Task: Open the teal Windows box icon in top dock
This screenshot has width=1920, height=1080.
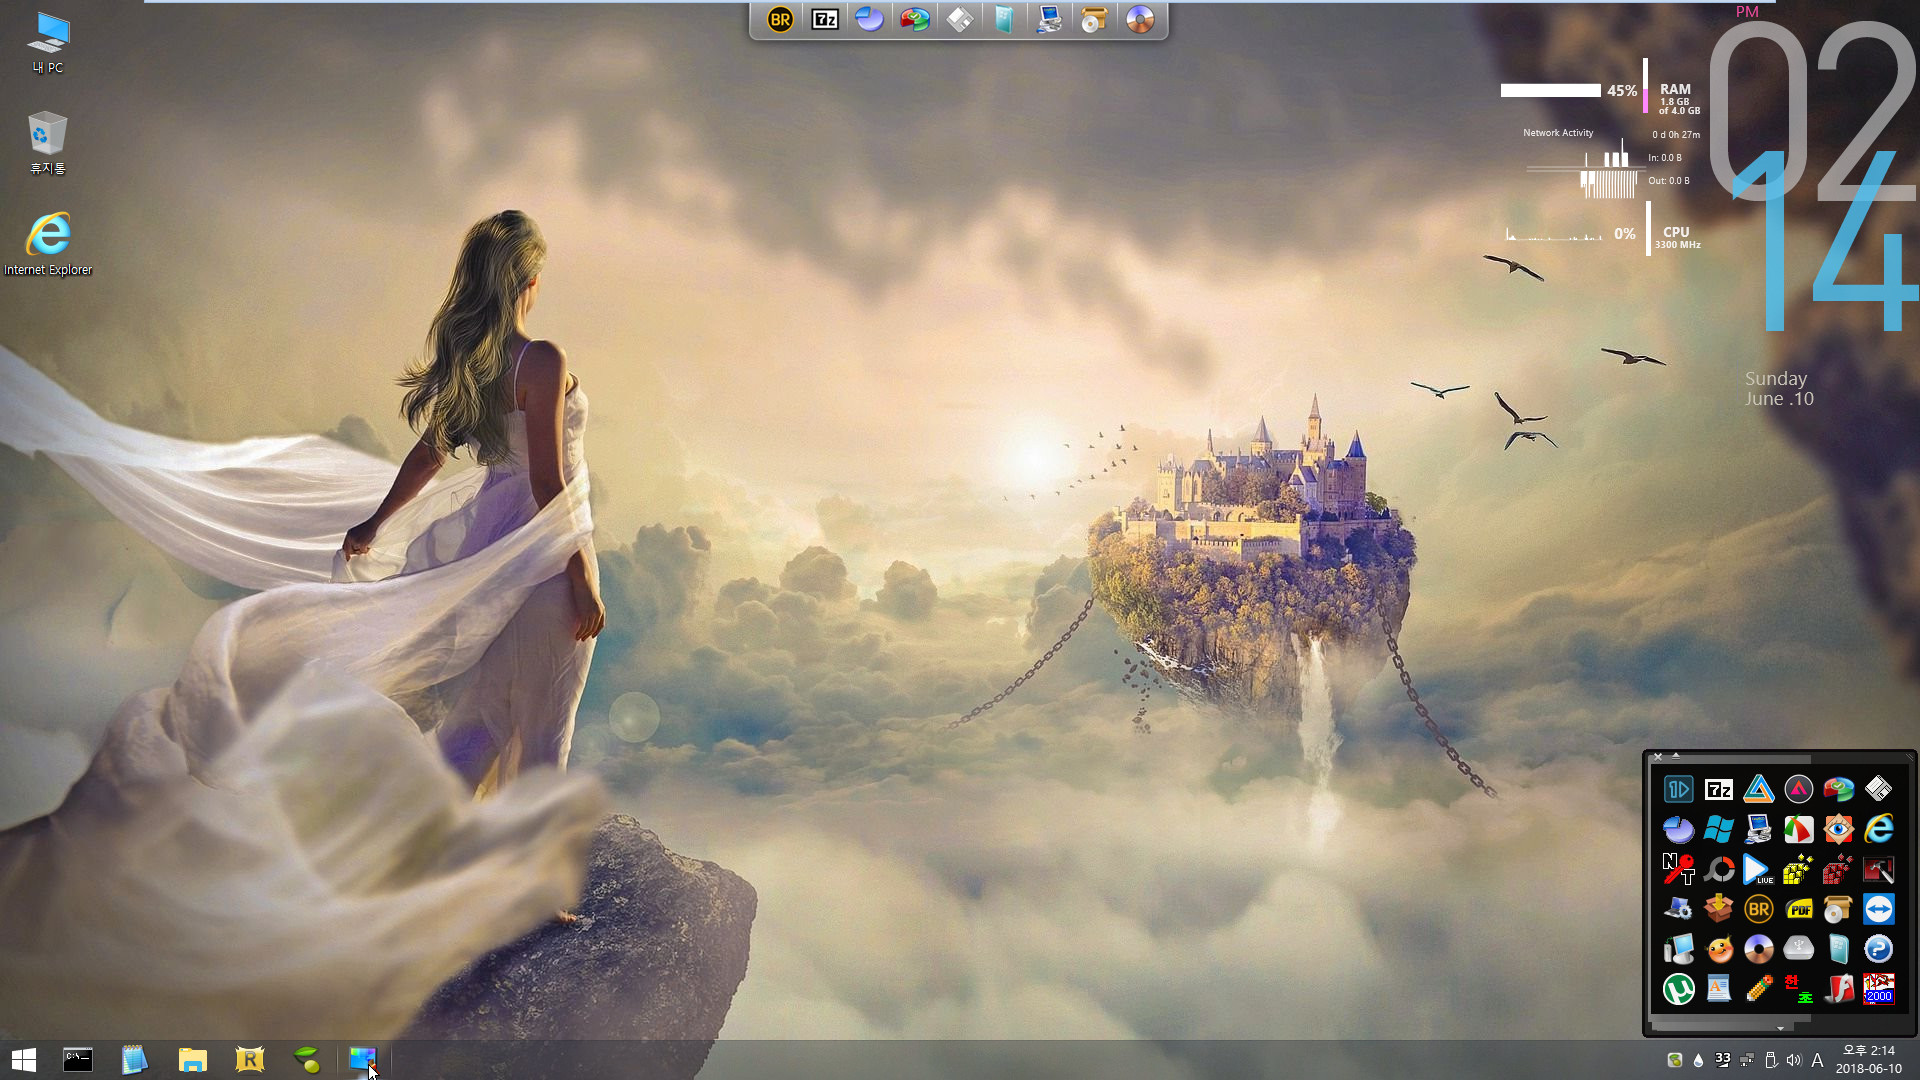Action: tap(1005, 19)
